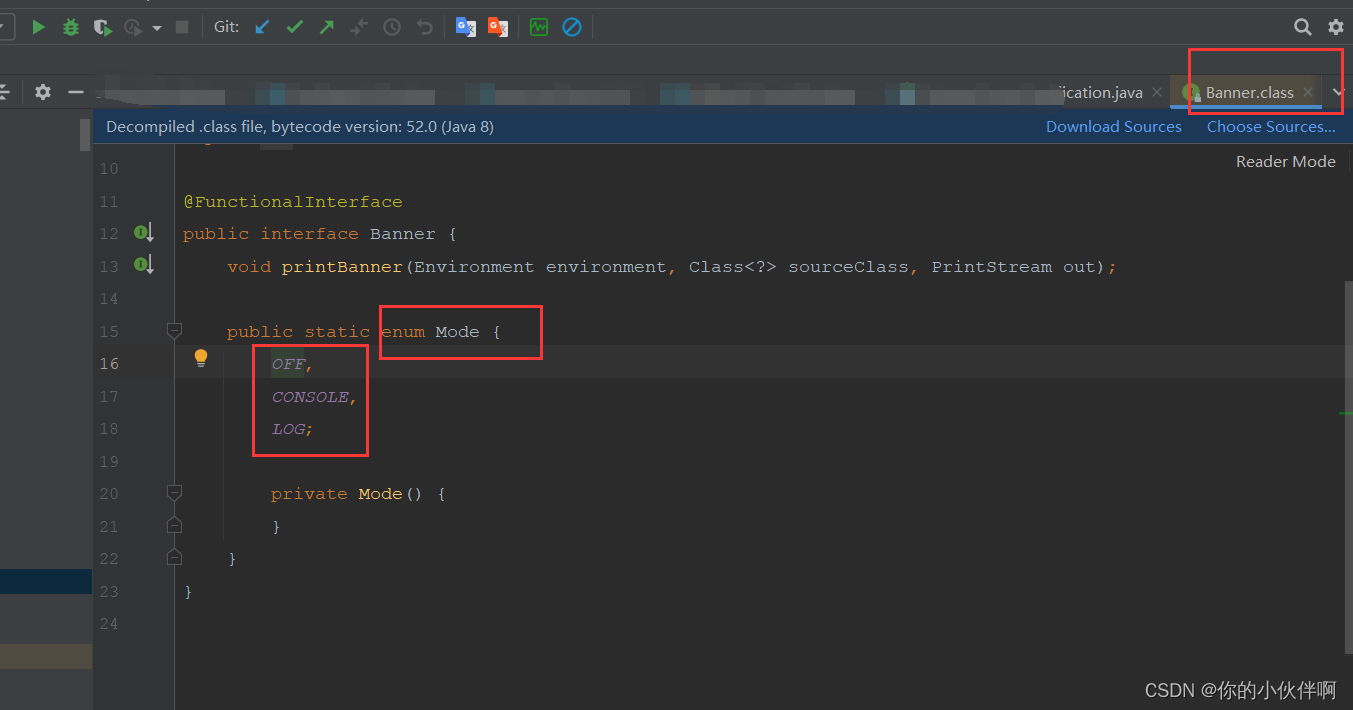This screenshot has width=1353, height=710.
Task: Click the blue circle-slash icon in the toolbar
Action: (571, 27)
